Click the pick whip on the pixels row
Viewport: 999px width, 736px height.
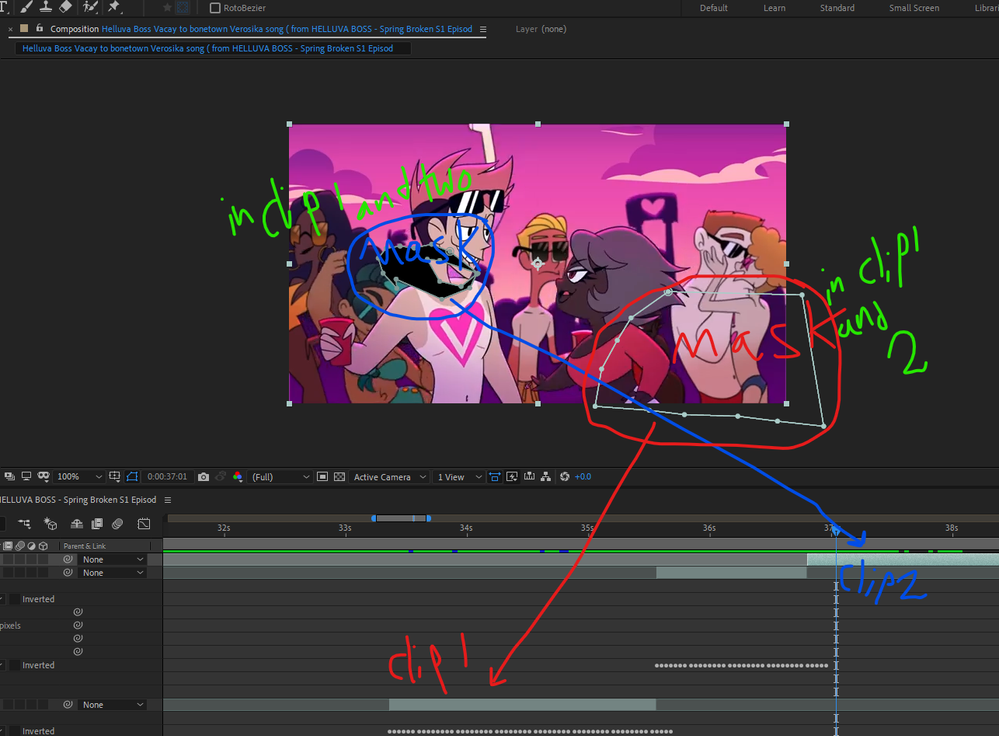(x=78, y=625)
